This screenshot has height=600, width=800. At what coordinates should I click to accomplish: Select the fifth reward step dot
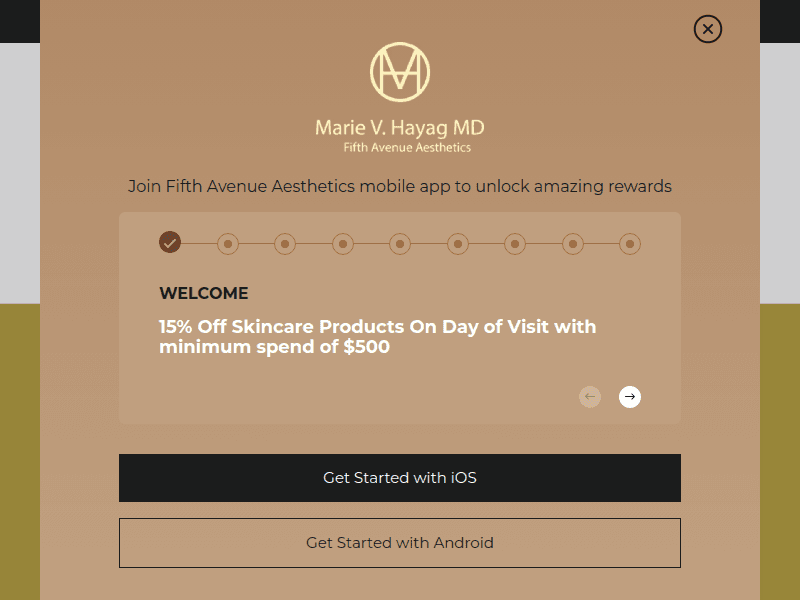[400, 244]
